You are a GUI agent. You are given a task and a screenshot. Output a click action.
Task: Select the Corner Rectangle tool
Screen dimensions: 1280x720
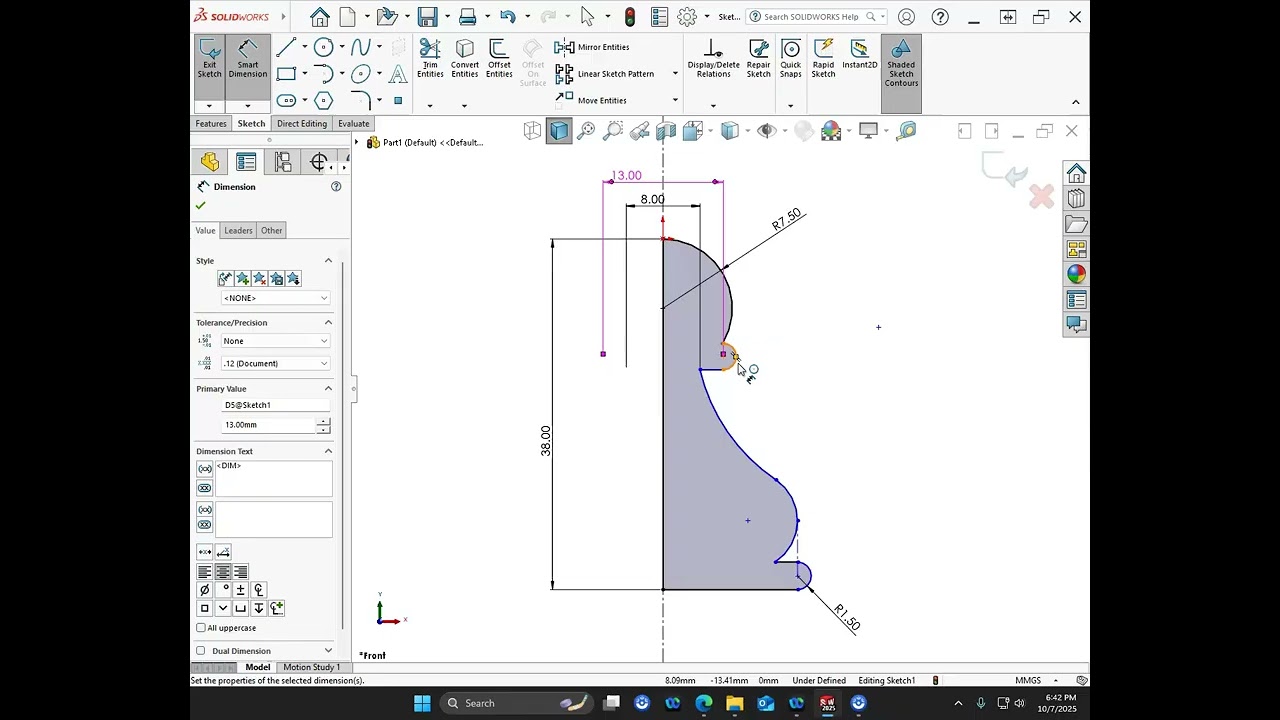[286, 73]
